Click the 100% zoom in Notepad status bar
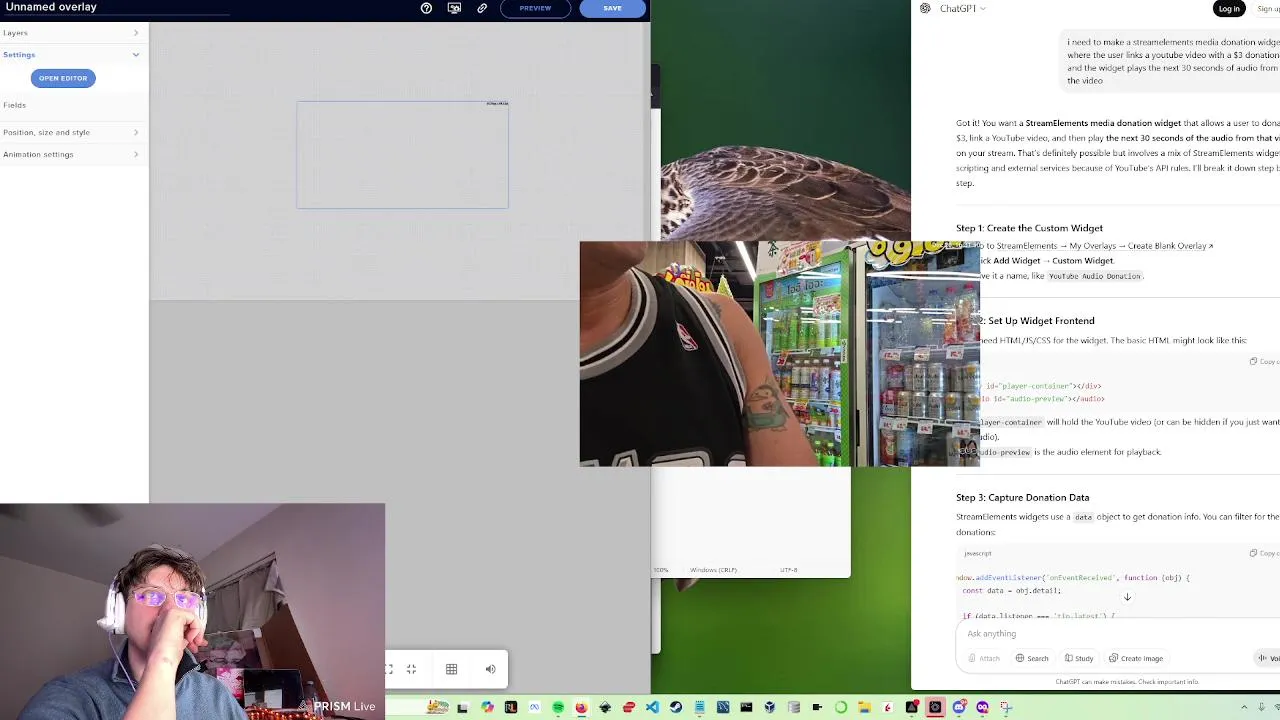Viewport: 1280px width, 720px height. point(660,570)
